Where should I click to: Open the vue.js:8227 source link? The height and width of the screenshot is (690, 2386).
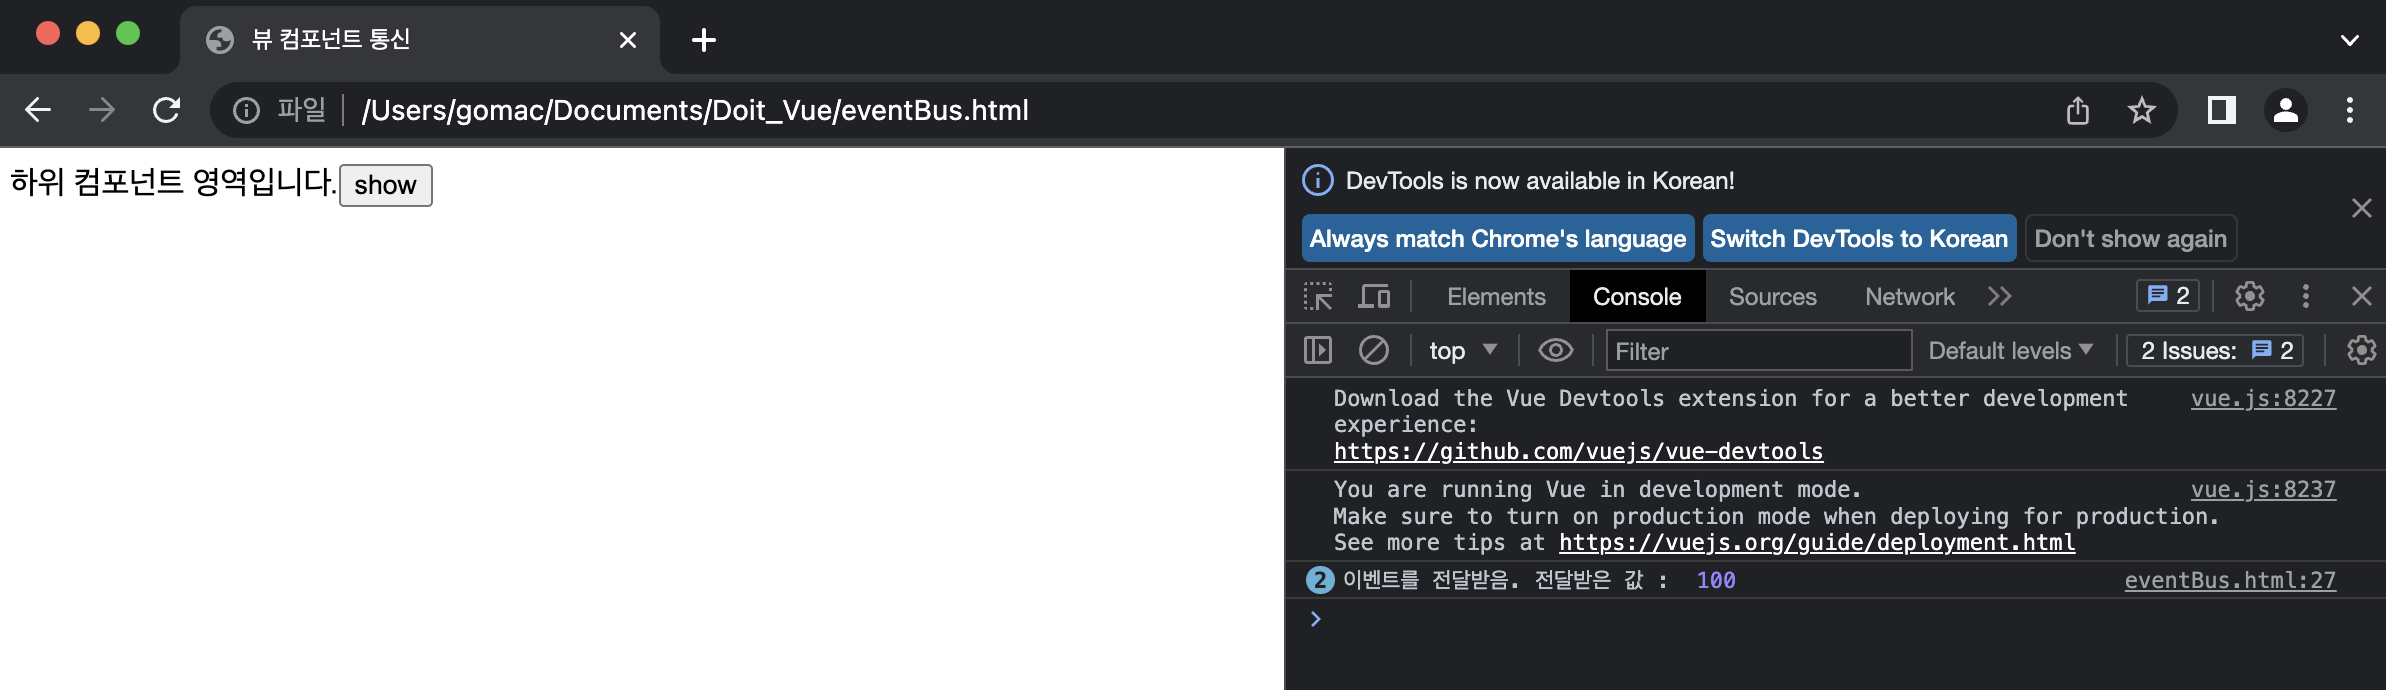point(2263,398)
